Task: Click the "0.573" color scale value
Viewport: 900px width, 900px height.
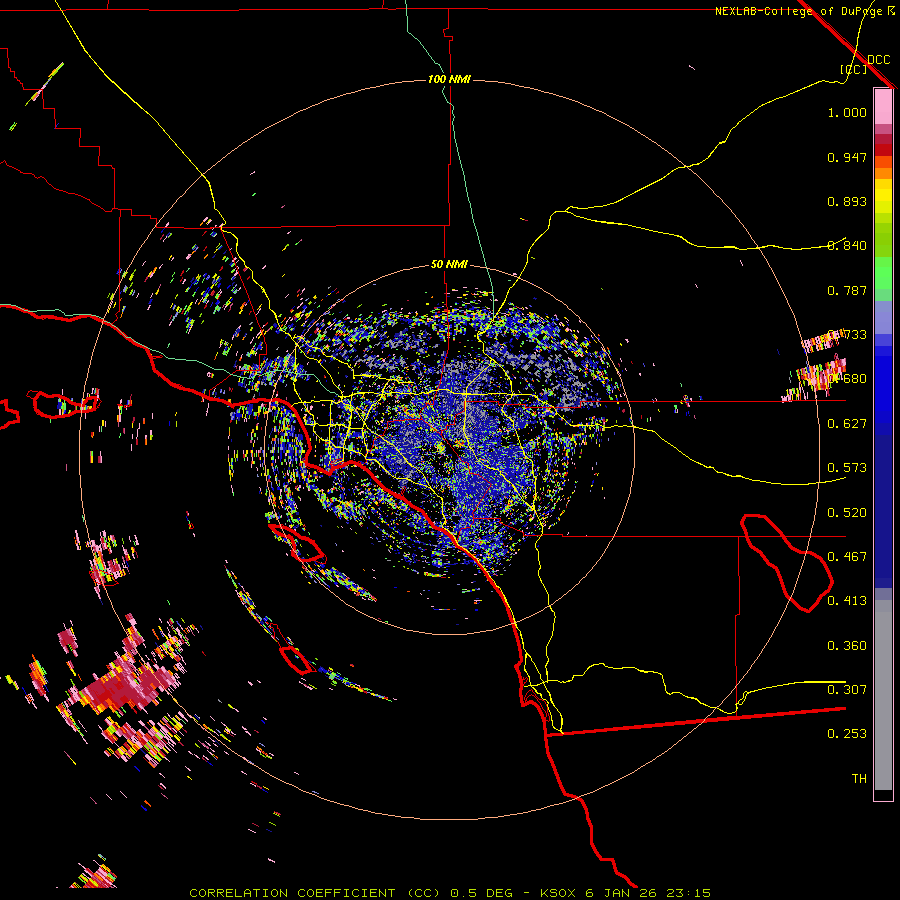Action: (x=847, y=468)
